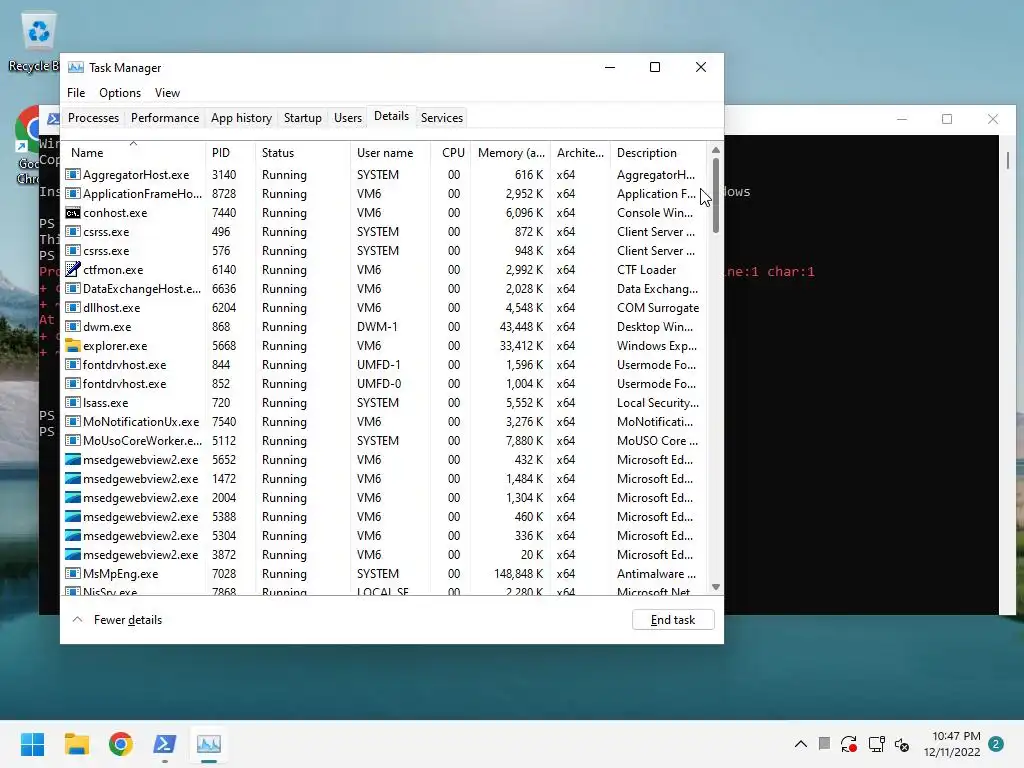This screenshot has height=768, width=1024.
Task: Sort by the Description column header
Action: point(658,153)
